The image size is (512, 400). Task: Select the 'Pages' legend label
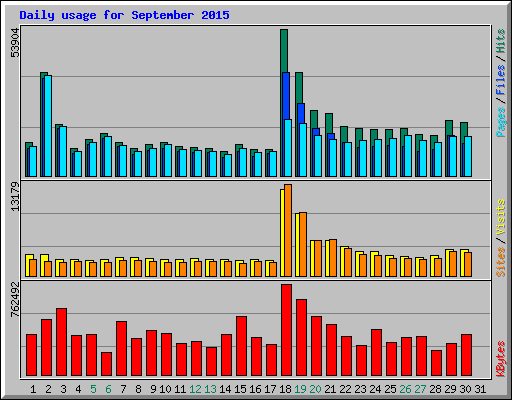[500, 122]
